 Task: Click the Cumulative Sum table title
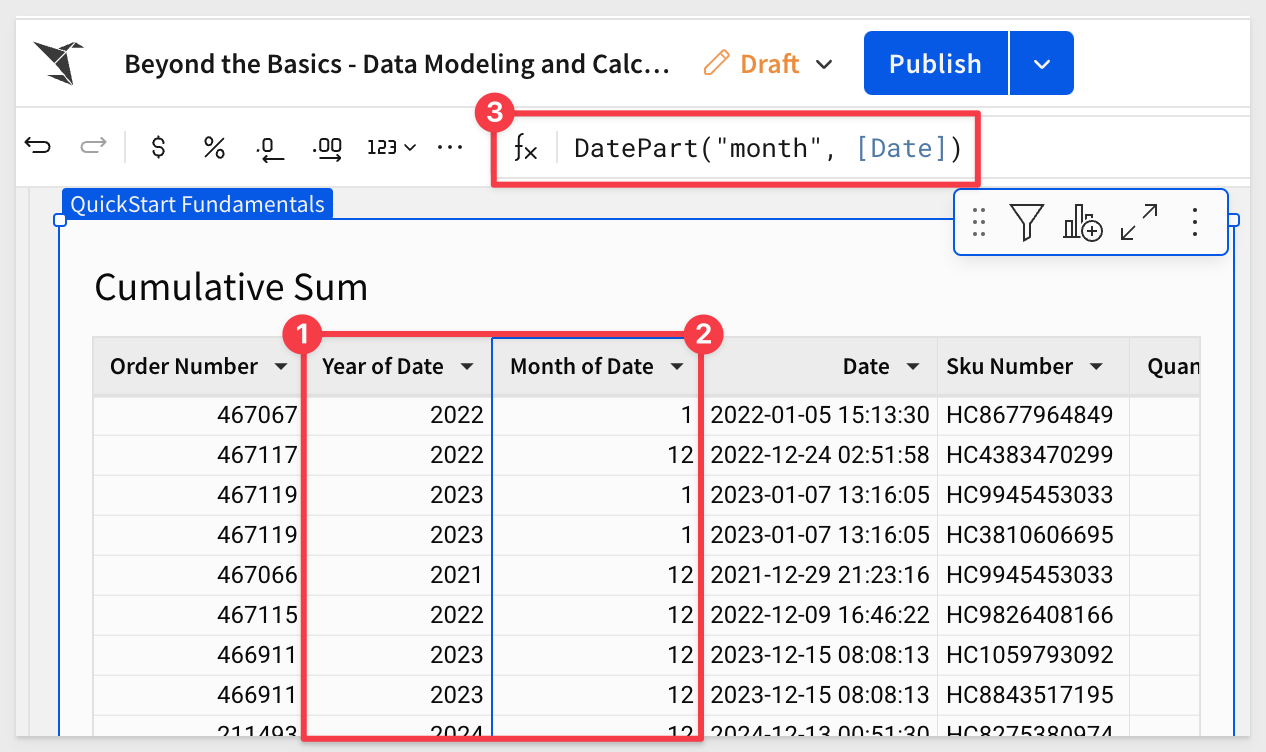pos(231,288)
